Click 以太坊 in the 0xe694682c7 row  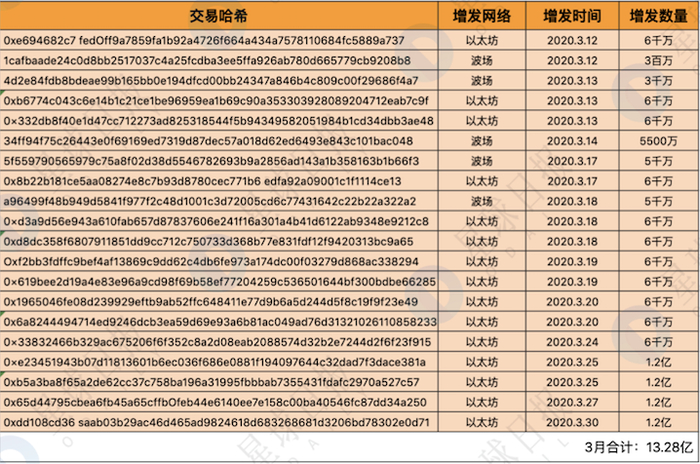pos(482,41)
